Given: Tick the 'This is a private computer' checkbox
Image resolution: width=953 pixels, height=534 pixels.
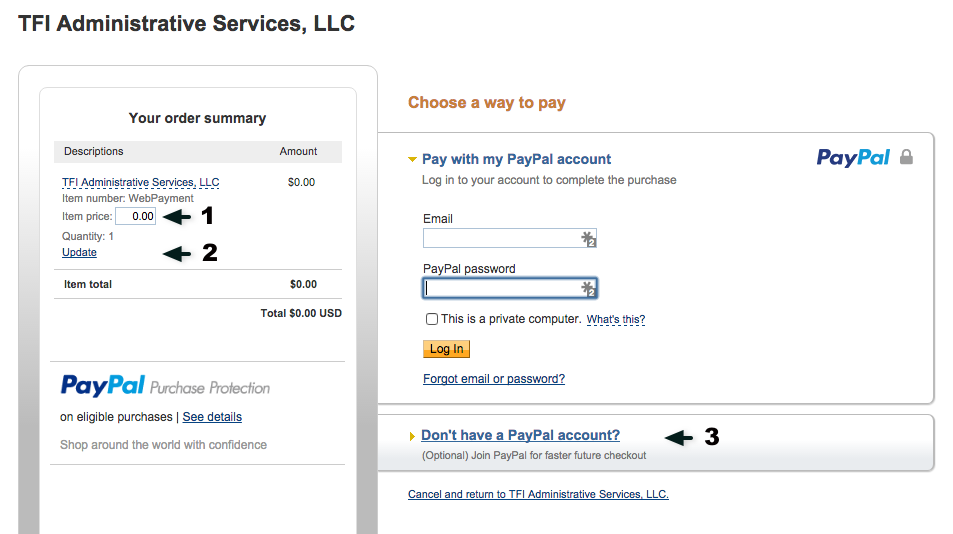Looking at the screenshot, I should click(432, 319).
